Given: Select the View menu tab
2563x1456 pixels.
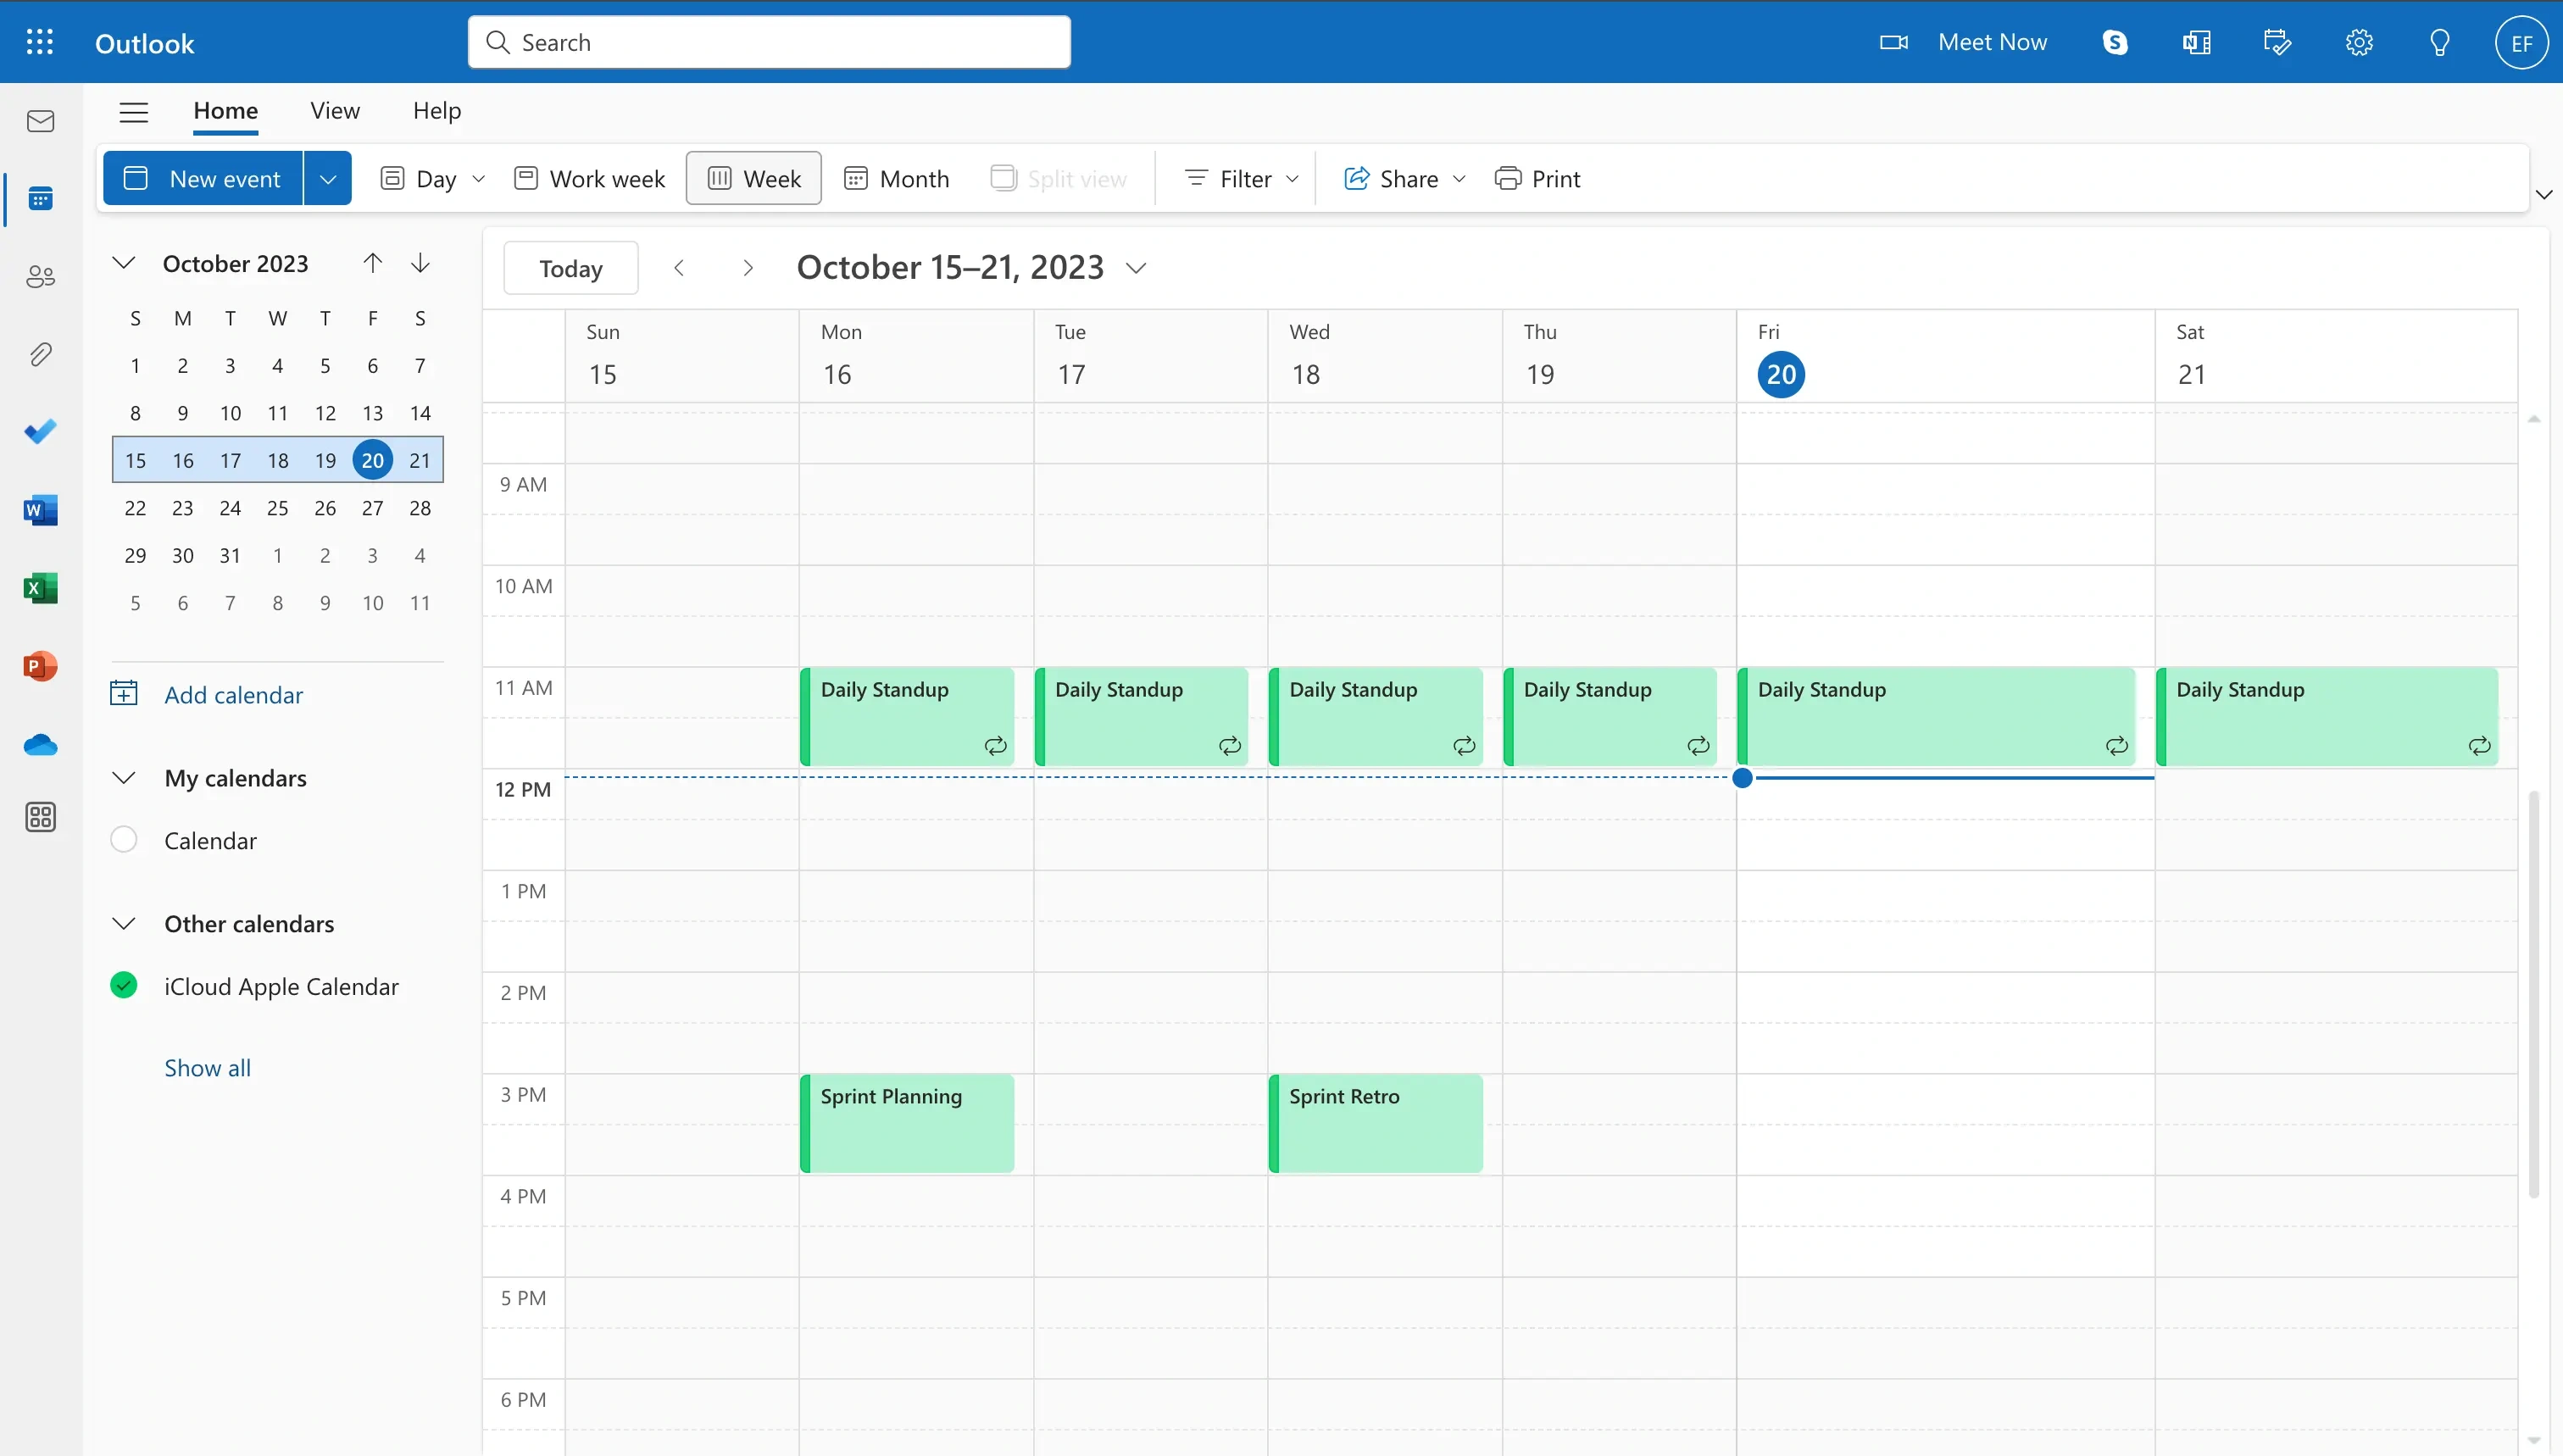Looking at the screenshot, I should pyautogui.click(x=336, y=109).
